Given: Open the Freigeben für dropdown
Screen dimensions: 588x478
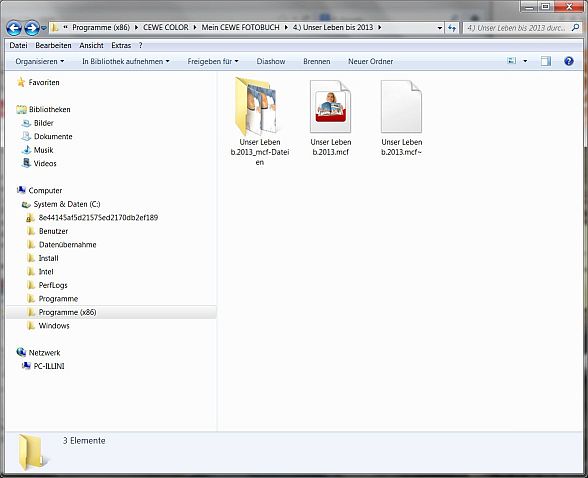Looking at the screenshot, I should [x=213, y=61].
